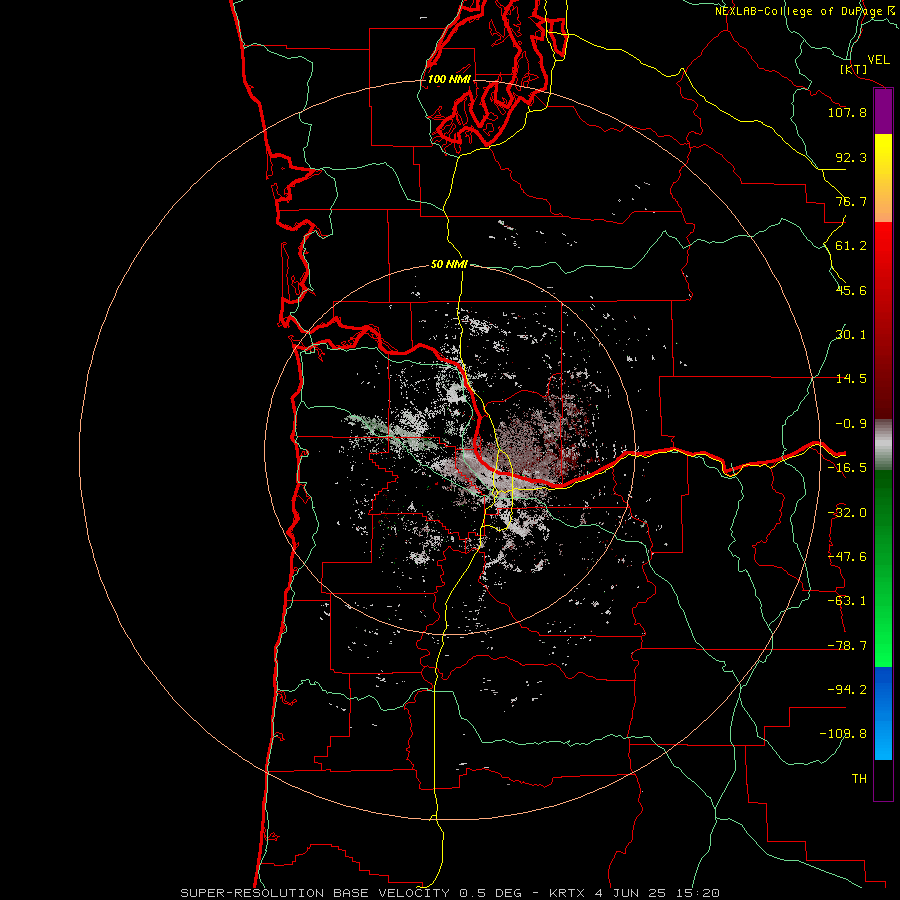
Task: Select the 107.8 value on the velocity scale
Action: click(847, 112)
